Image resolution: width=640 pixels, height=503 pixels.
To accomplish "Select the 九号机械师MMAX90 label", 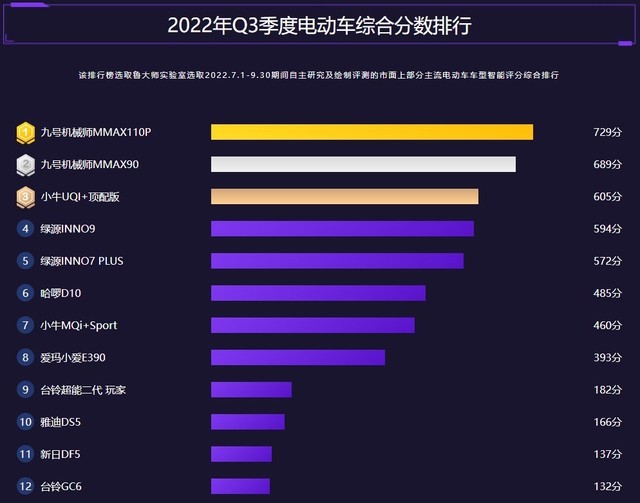I will click(89, 165).
